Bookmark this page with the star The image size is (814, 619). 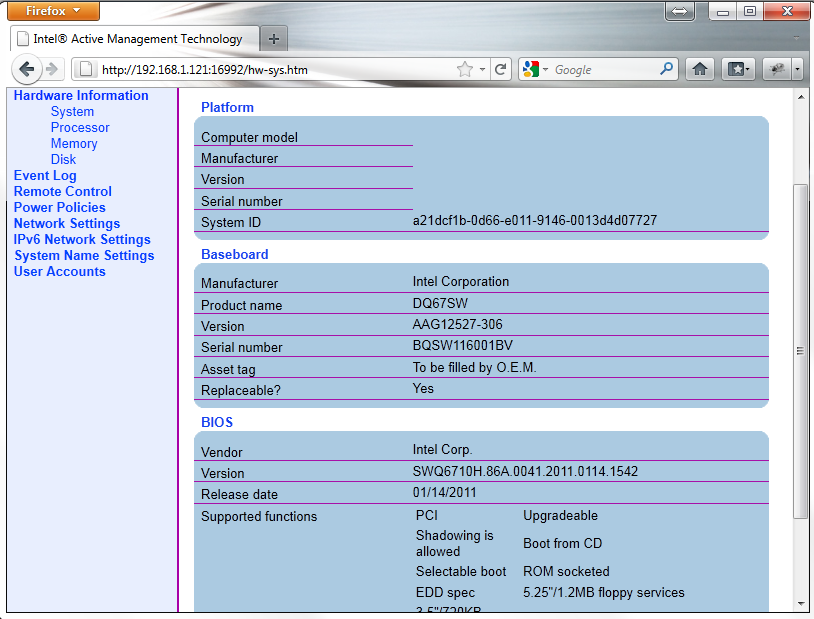(465, 69)
